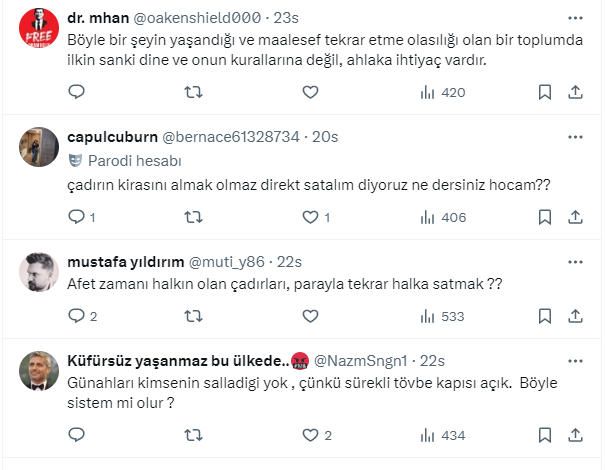Open more options on mustafa yıldırım's tweet
This screenshot has height=470, width=605.
[575, 261]
